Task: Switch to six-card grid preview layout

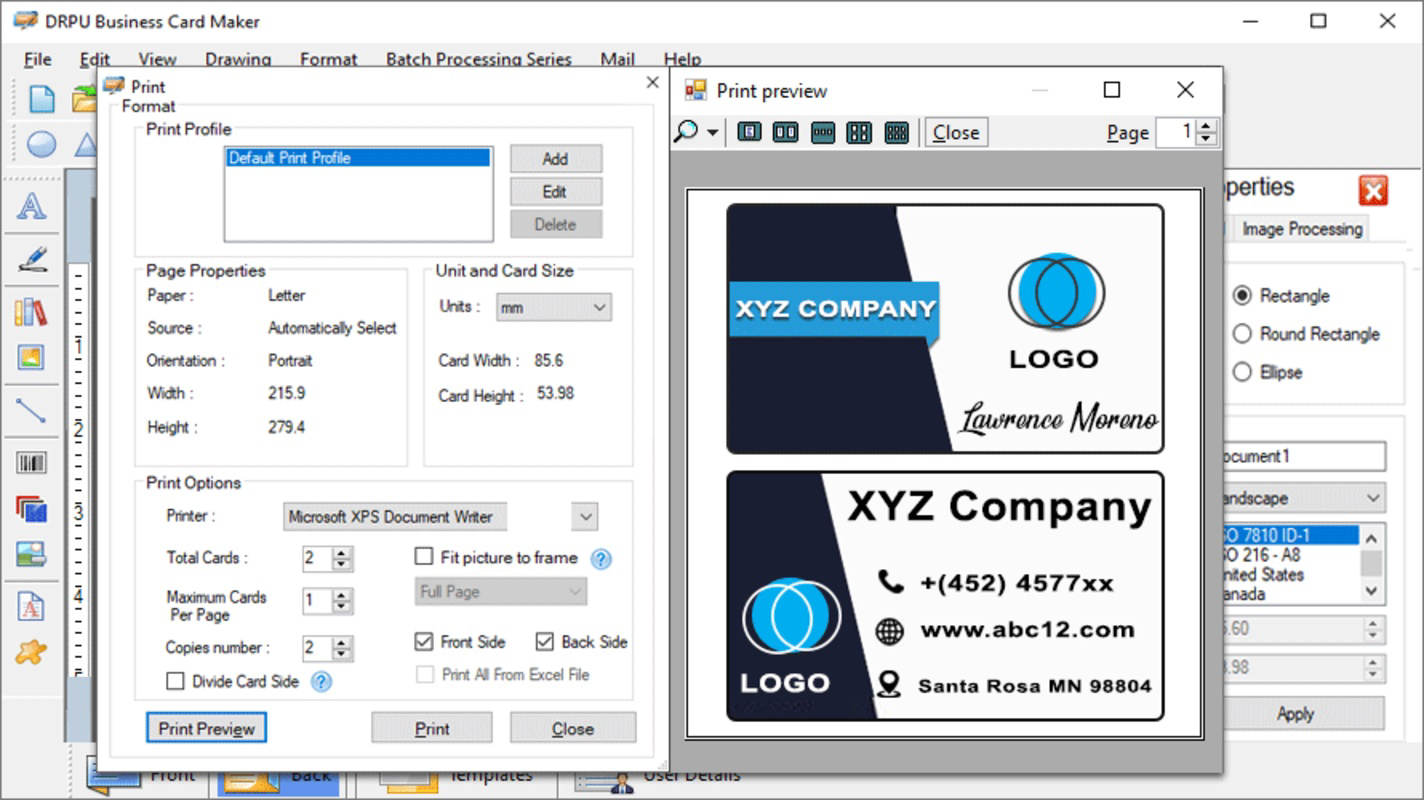Action: tap(896, 131)
